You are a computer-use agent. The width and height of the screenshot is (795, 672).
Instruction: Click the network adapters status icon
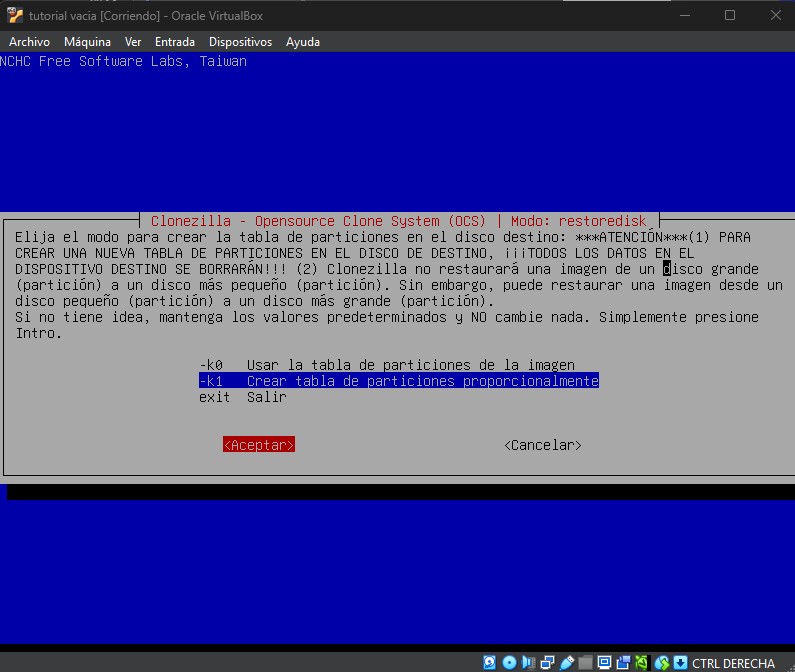tap(547, 662)
